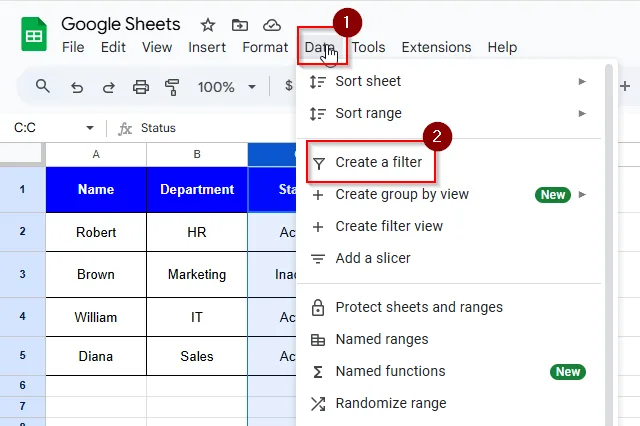
Task: Click the Google Sheets document title
Action: click(121, 24)
